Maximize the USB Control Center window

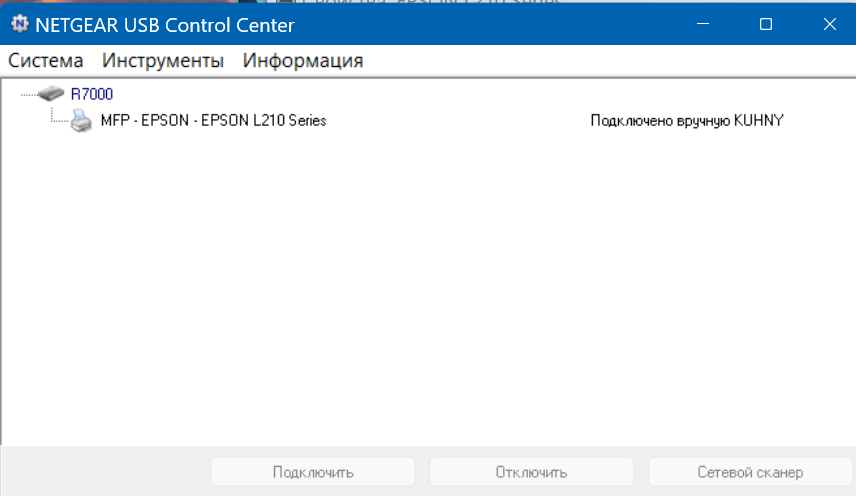tap(766, 24)
